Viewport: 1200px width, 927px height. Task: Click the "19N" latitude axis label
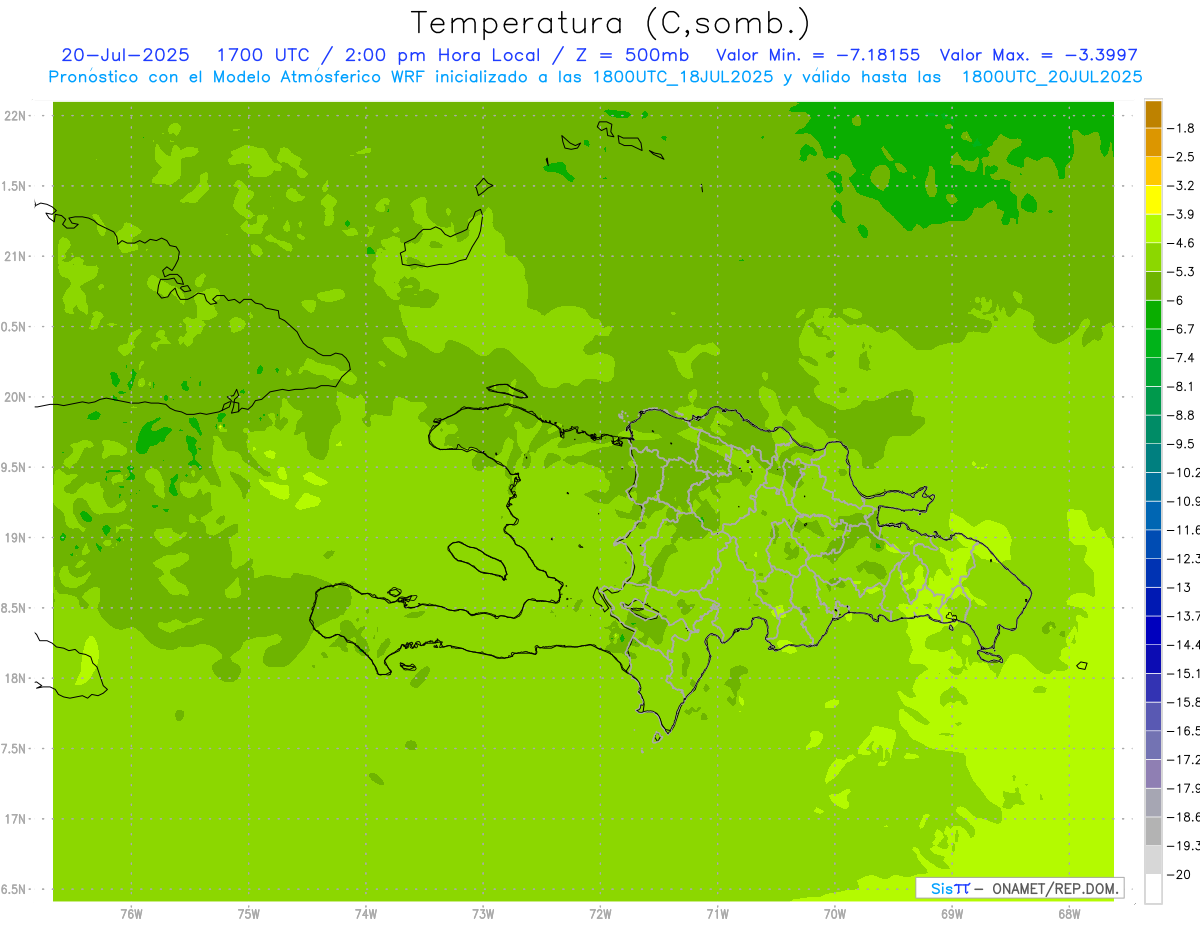coord(15,538)
